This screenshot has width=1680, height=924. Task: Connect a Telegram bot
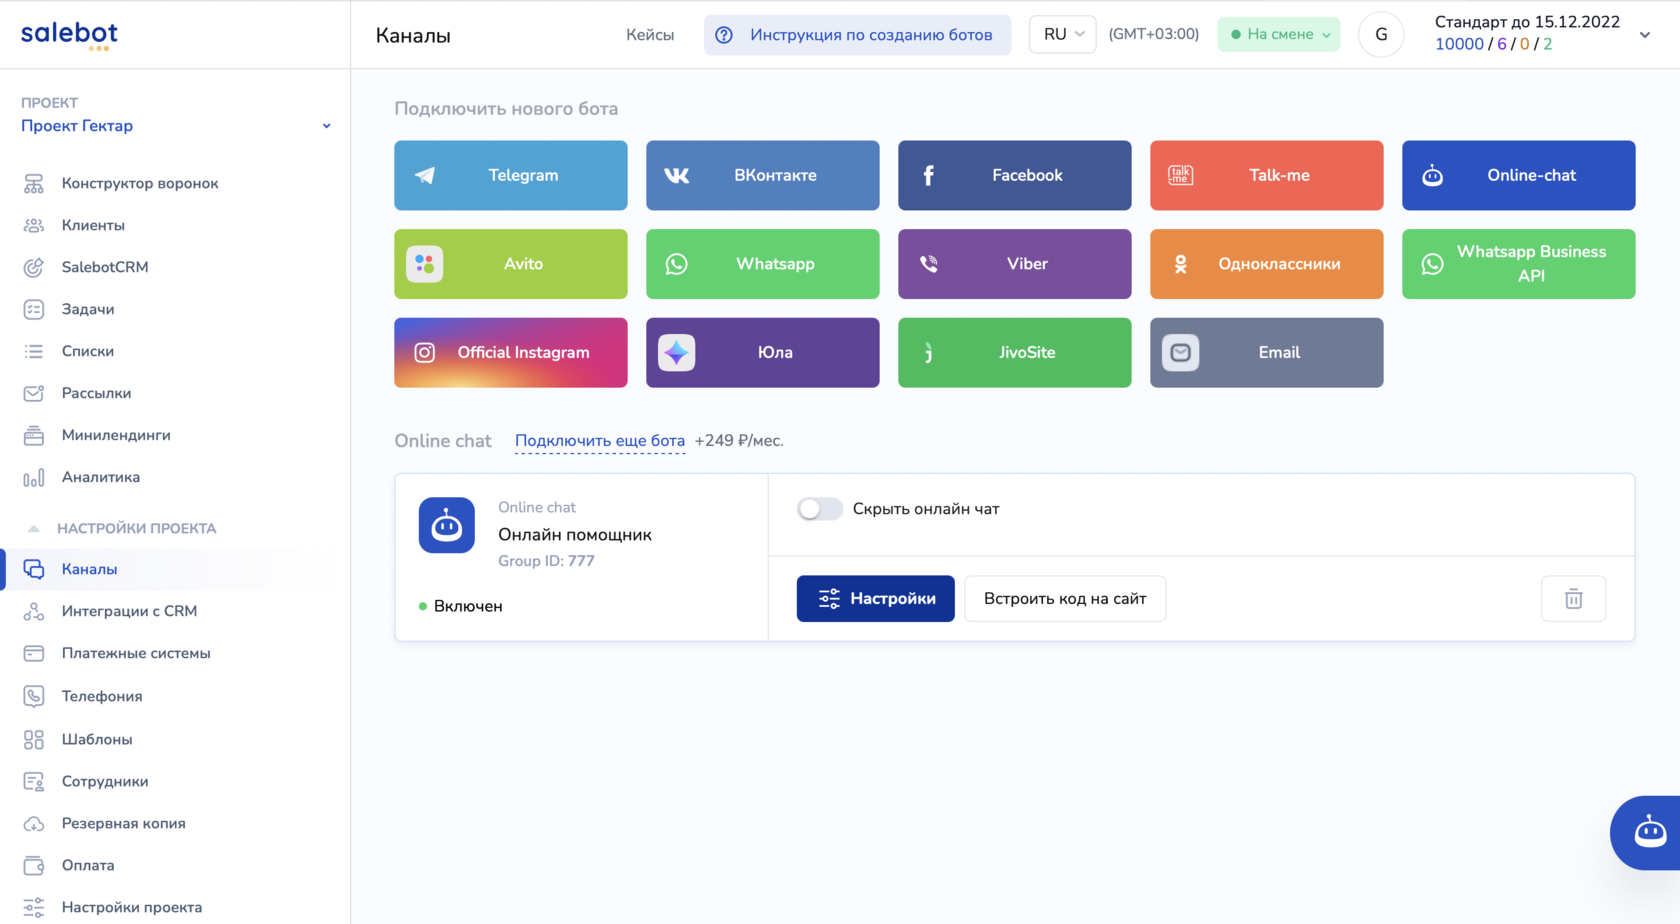(511, 175)
